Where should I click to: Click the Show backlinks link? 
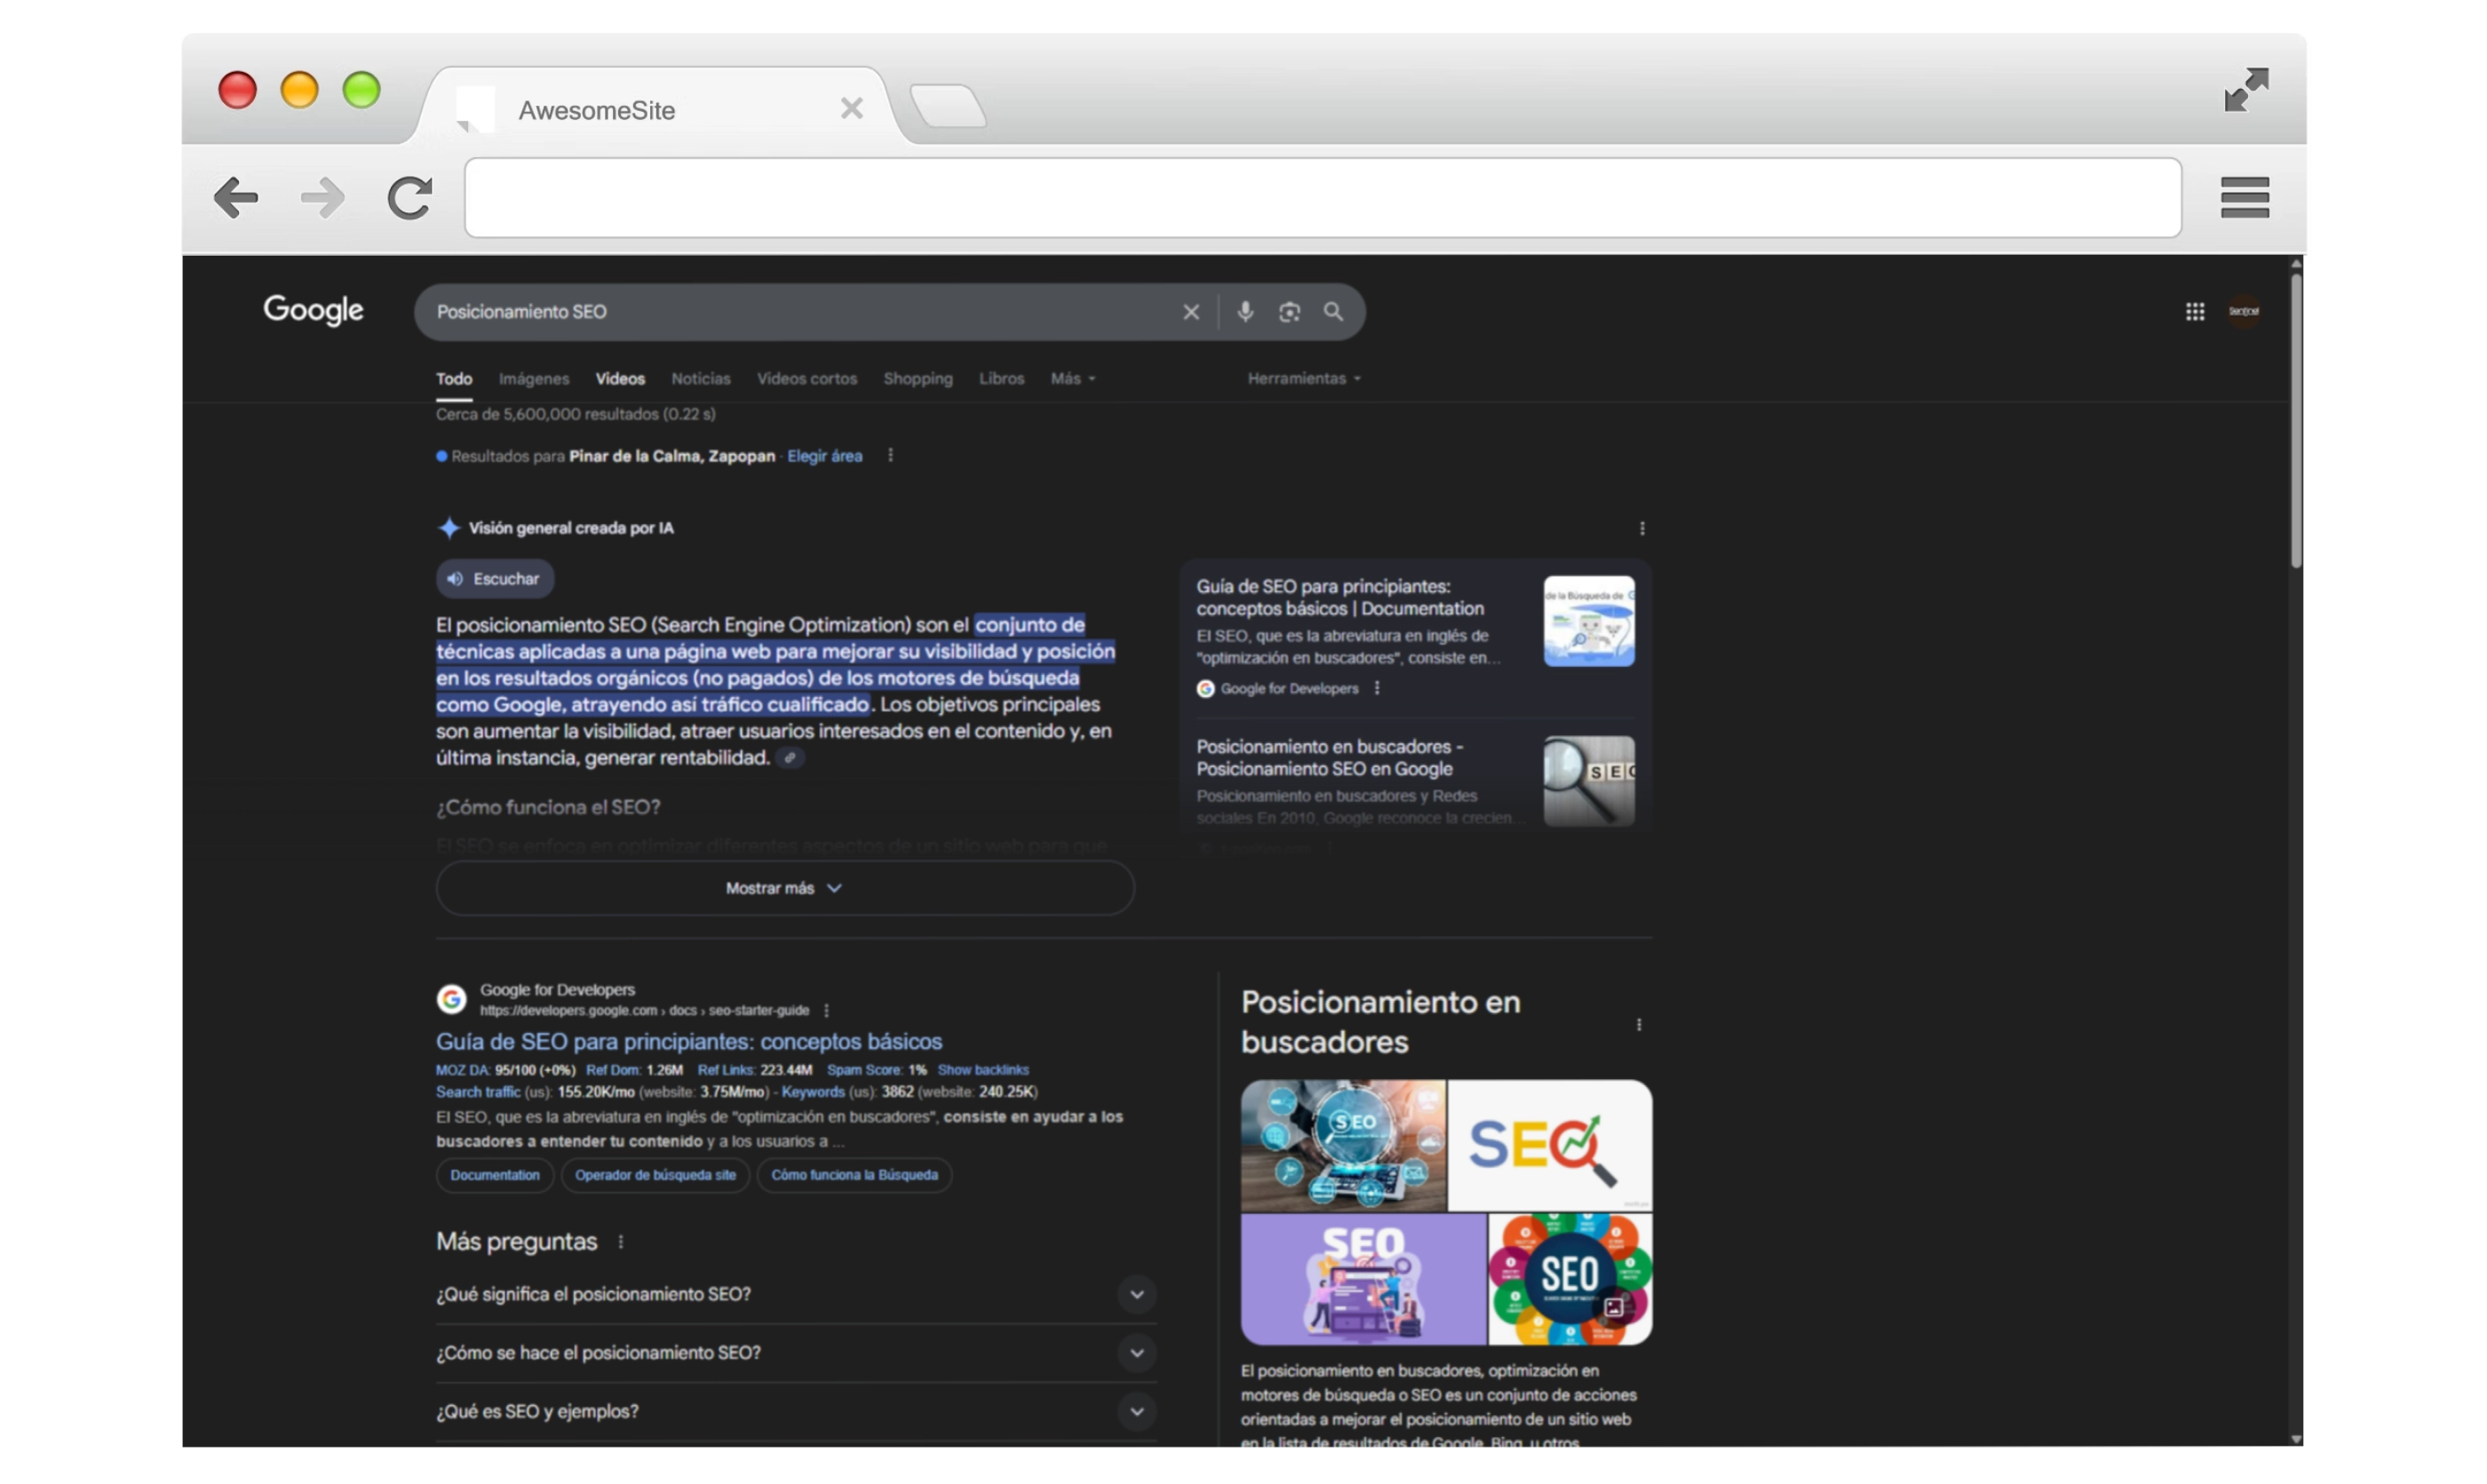982,1070
